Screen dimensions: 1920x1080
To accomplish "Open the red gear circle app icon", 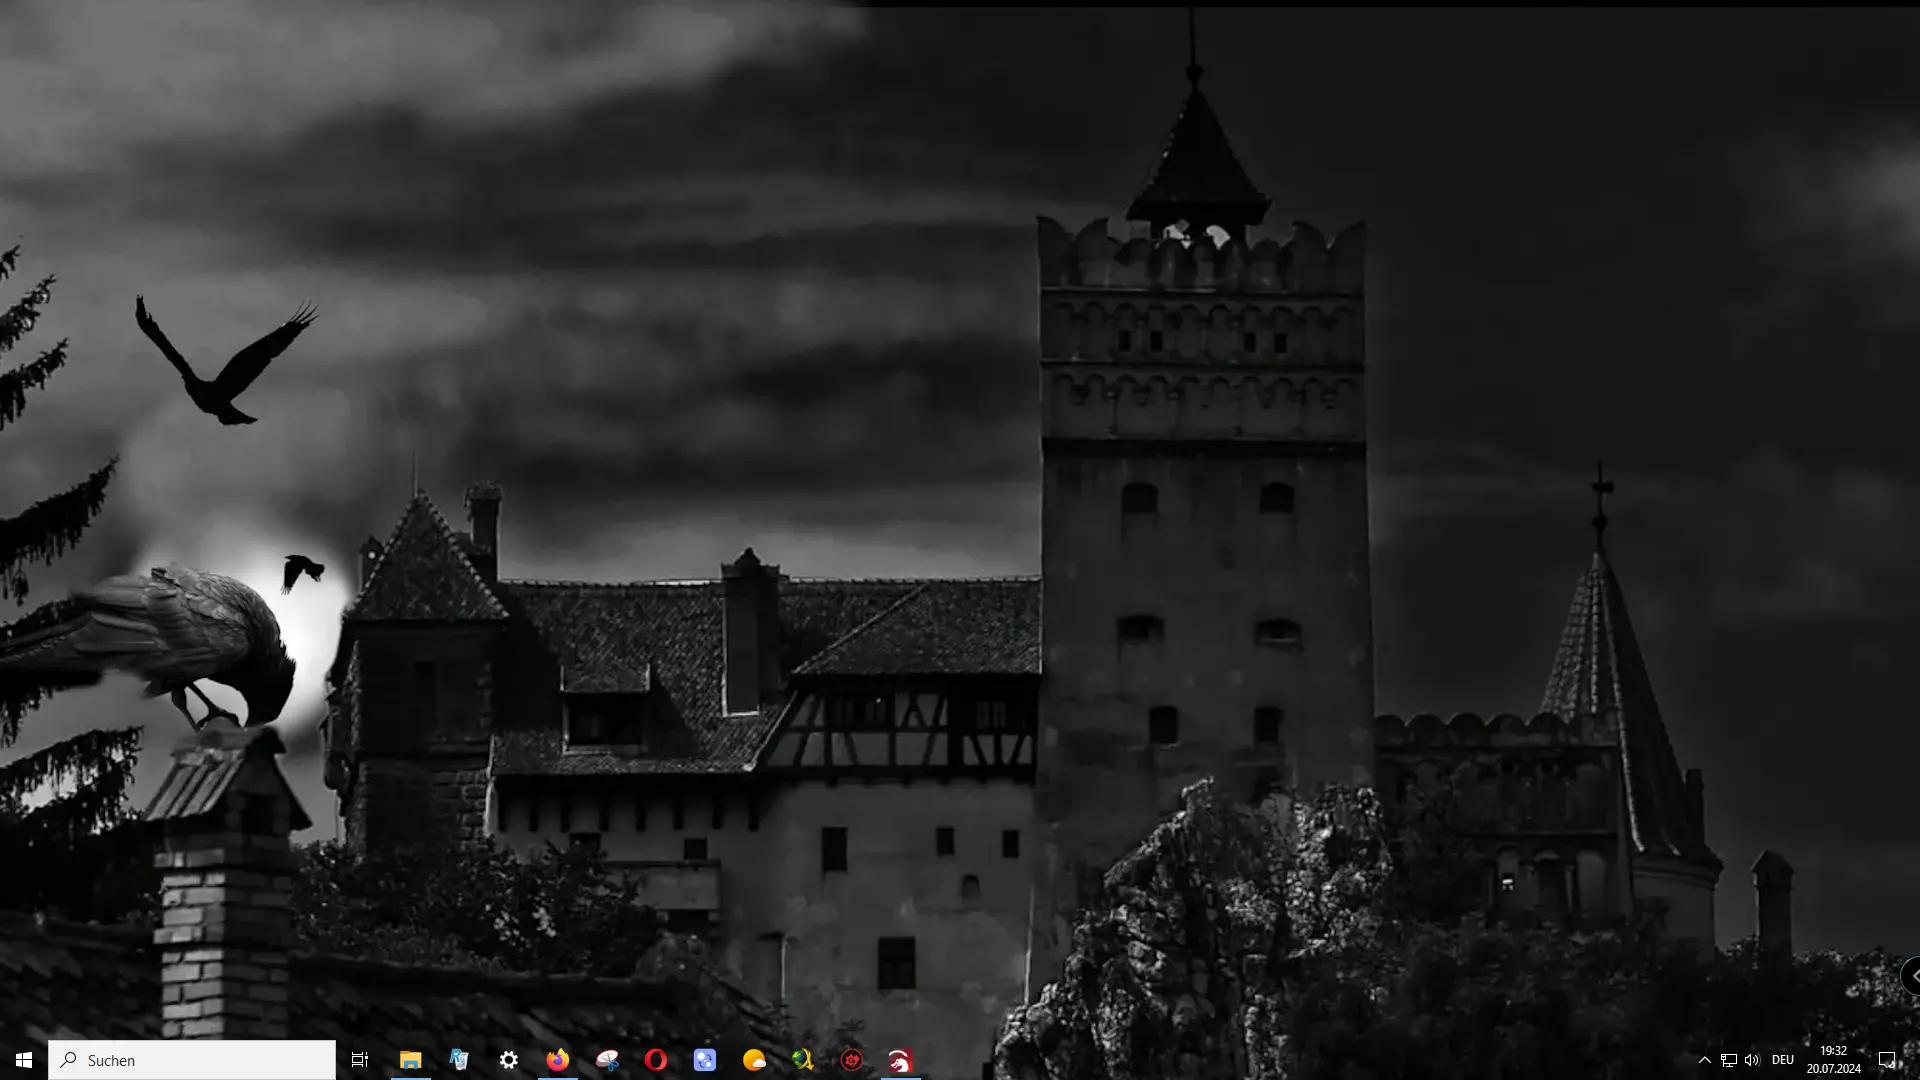I will tap(852, 1060).
